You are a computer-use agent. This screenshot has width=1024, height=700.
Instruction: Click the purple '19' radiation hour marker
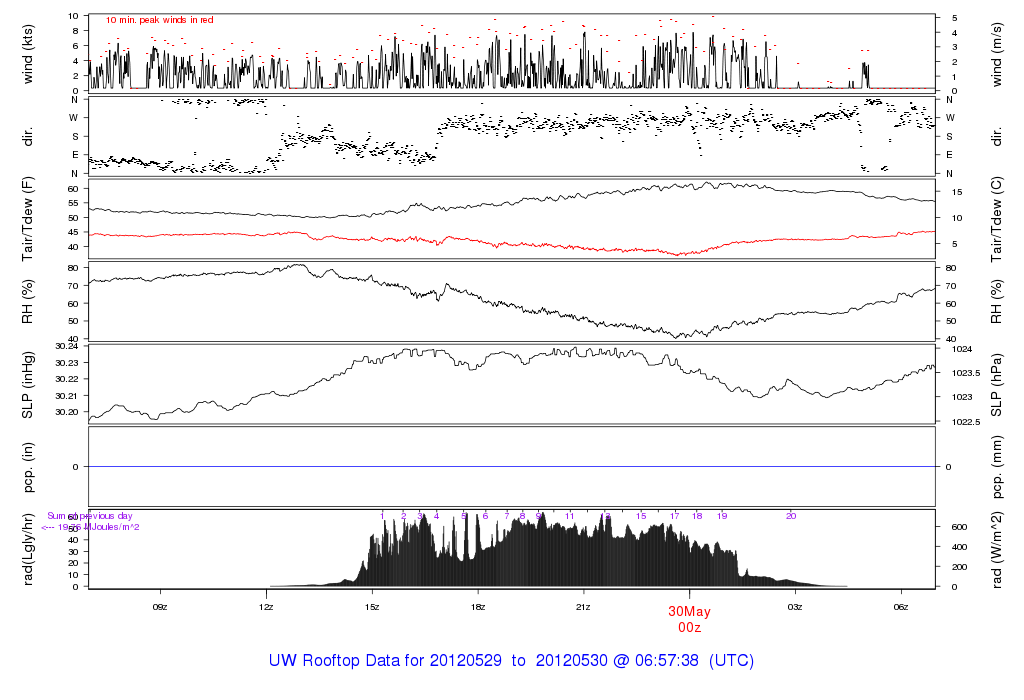(722, 516)
